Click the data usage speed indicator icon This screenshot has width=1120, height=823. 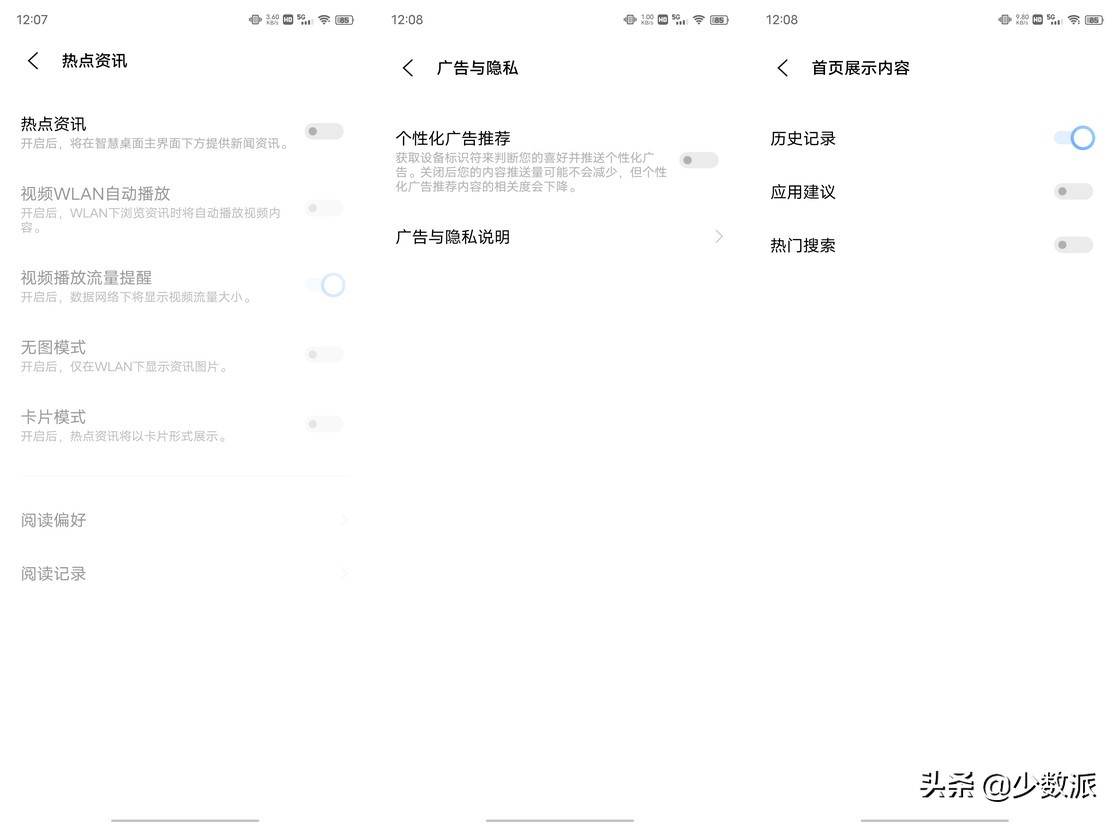click(x=273, y=19)
